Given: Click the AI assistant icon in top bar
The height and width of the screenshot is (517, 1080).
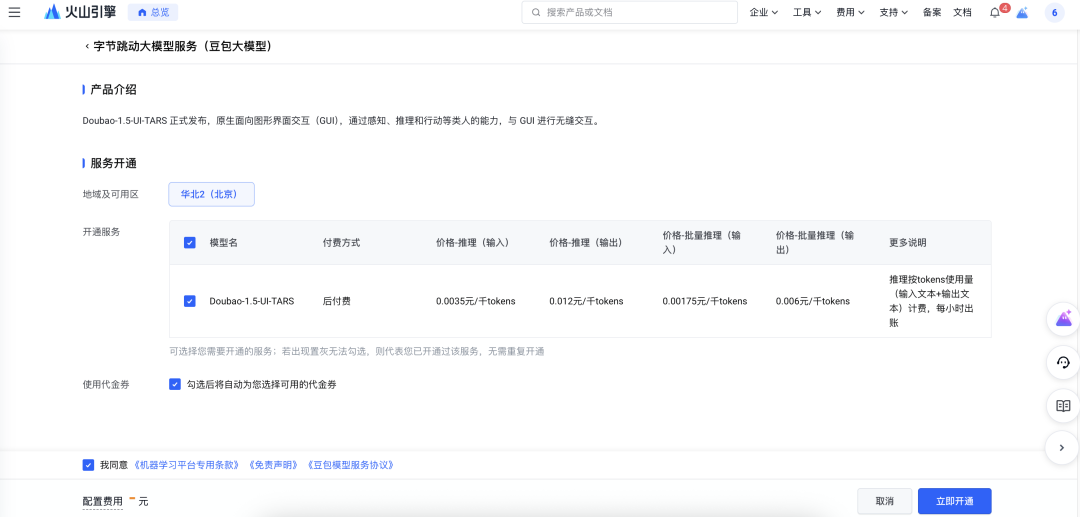Looking at the screenshot, I should click(x=1022, y=12).
